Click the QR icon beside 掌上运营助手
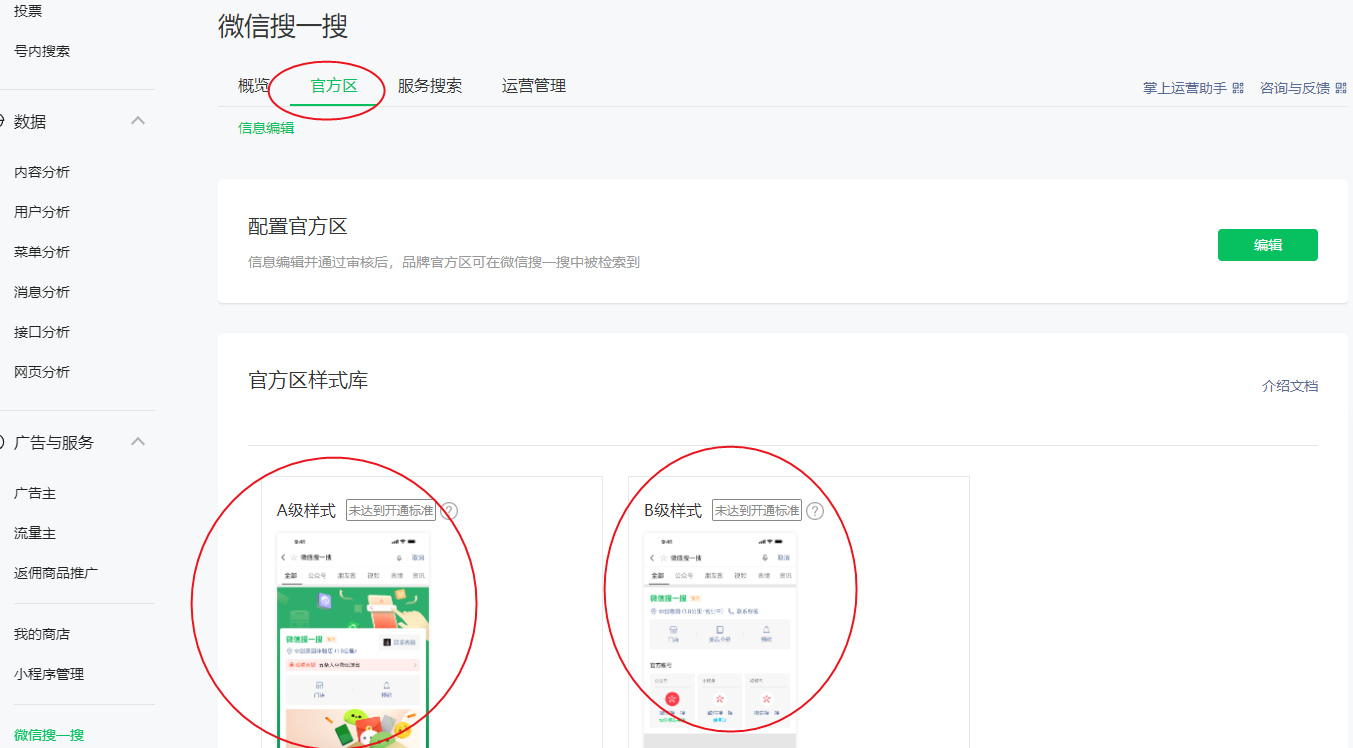The width and height of the screenshot is (1353, 748). 1238,88
